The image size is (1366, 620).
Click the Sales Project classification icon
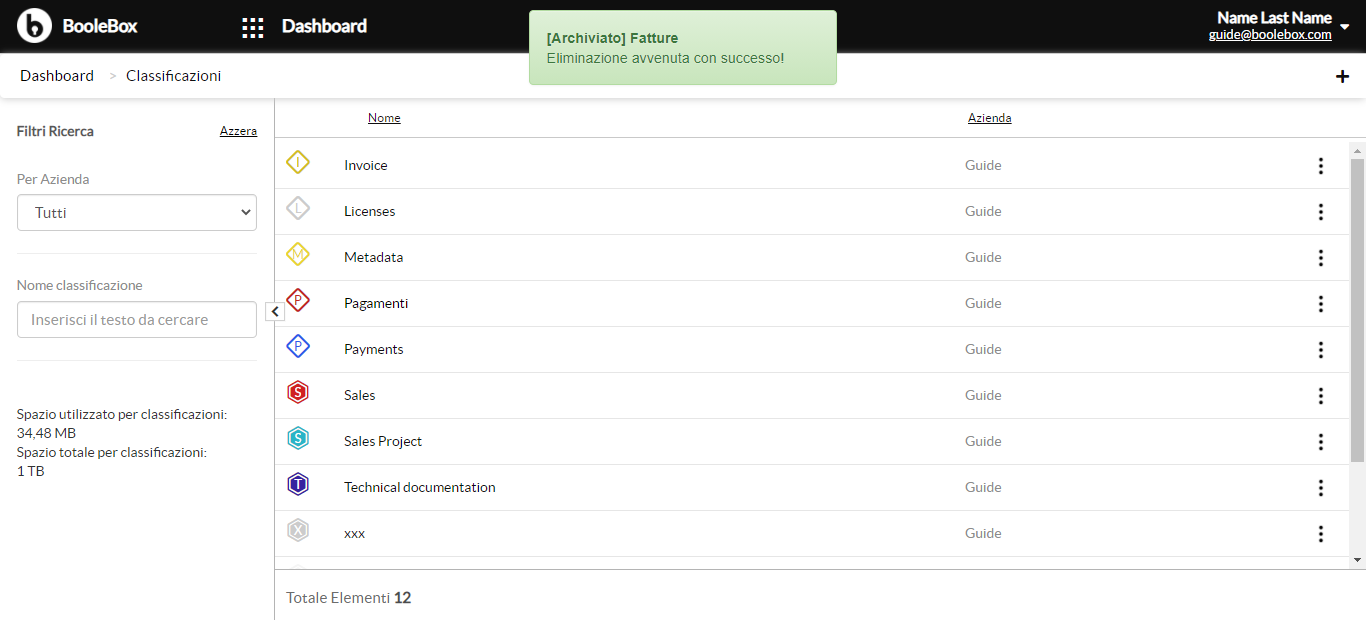point(298,438)
